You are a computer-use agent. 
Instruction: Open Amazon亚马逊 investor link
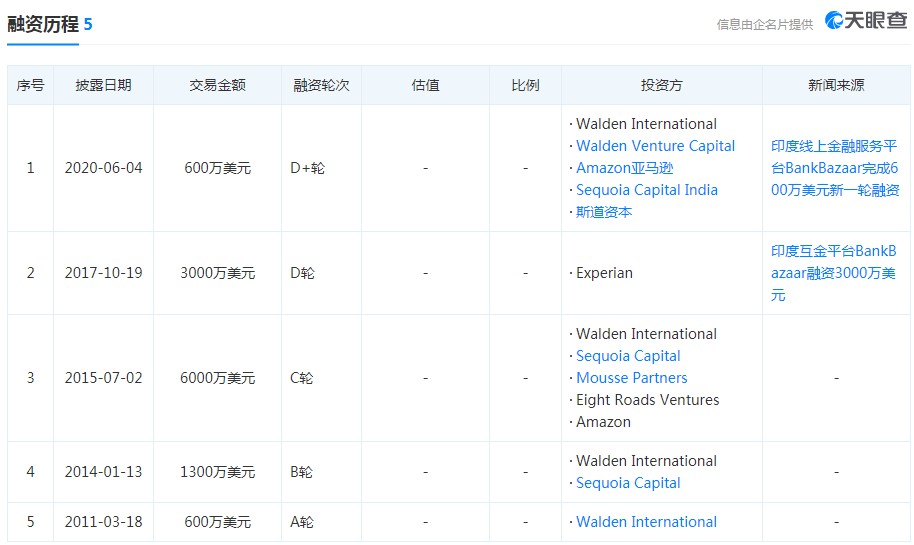click(624, 168)
